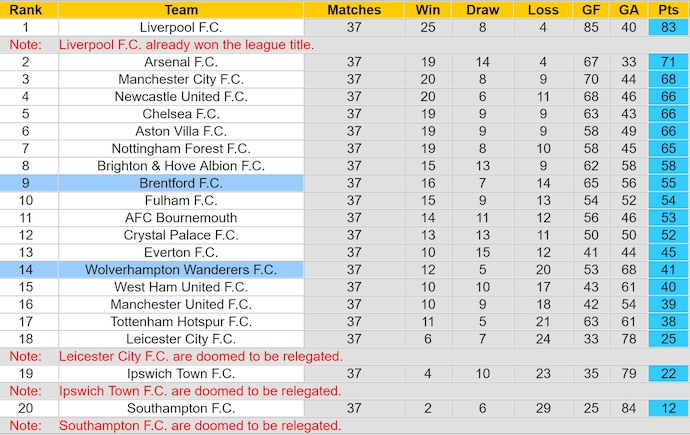Click the Matches column header
690x435 pixels.
click(354, 10)
